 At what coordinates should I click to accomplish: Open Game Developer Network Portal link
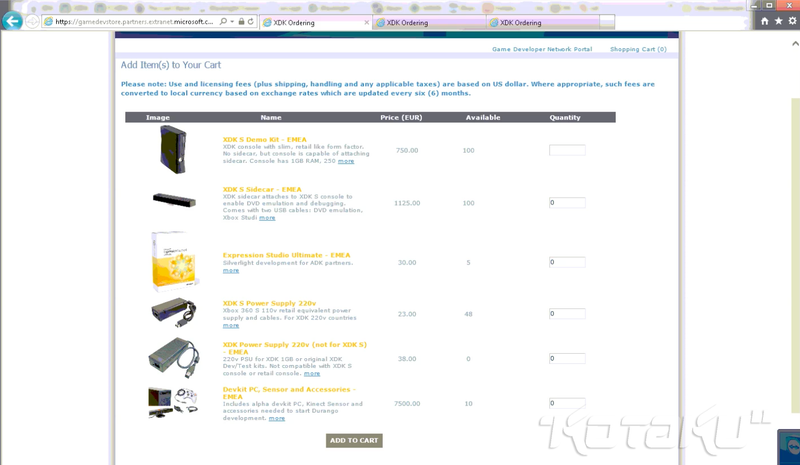[x=542, y=49]
